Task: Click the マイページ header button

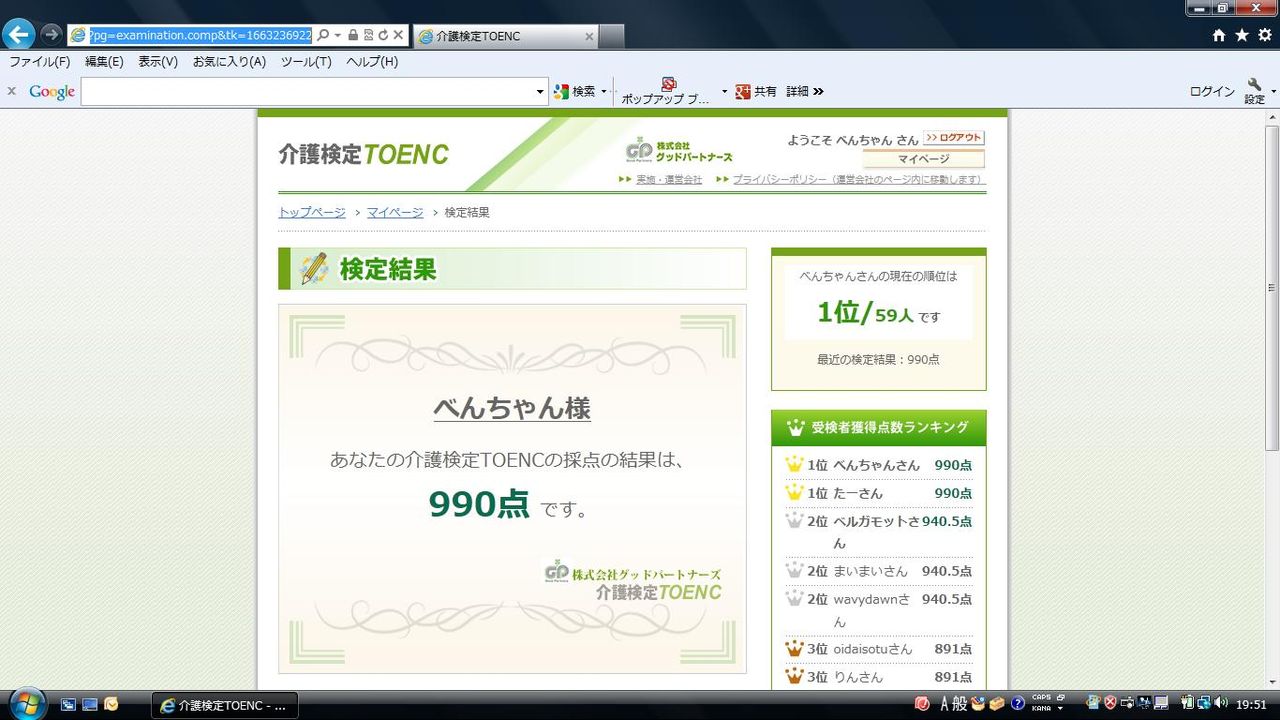Action: tap(923, 159)
